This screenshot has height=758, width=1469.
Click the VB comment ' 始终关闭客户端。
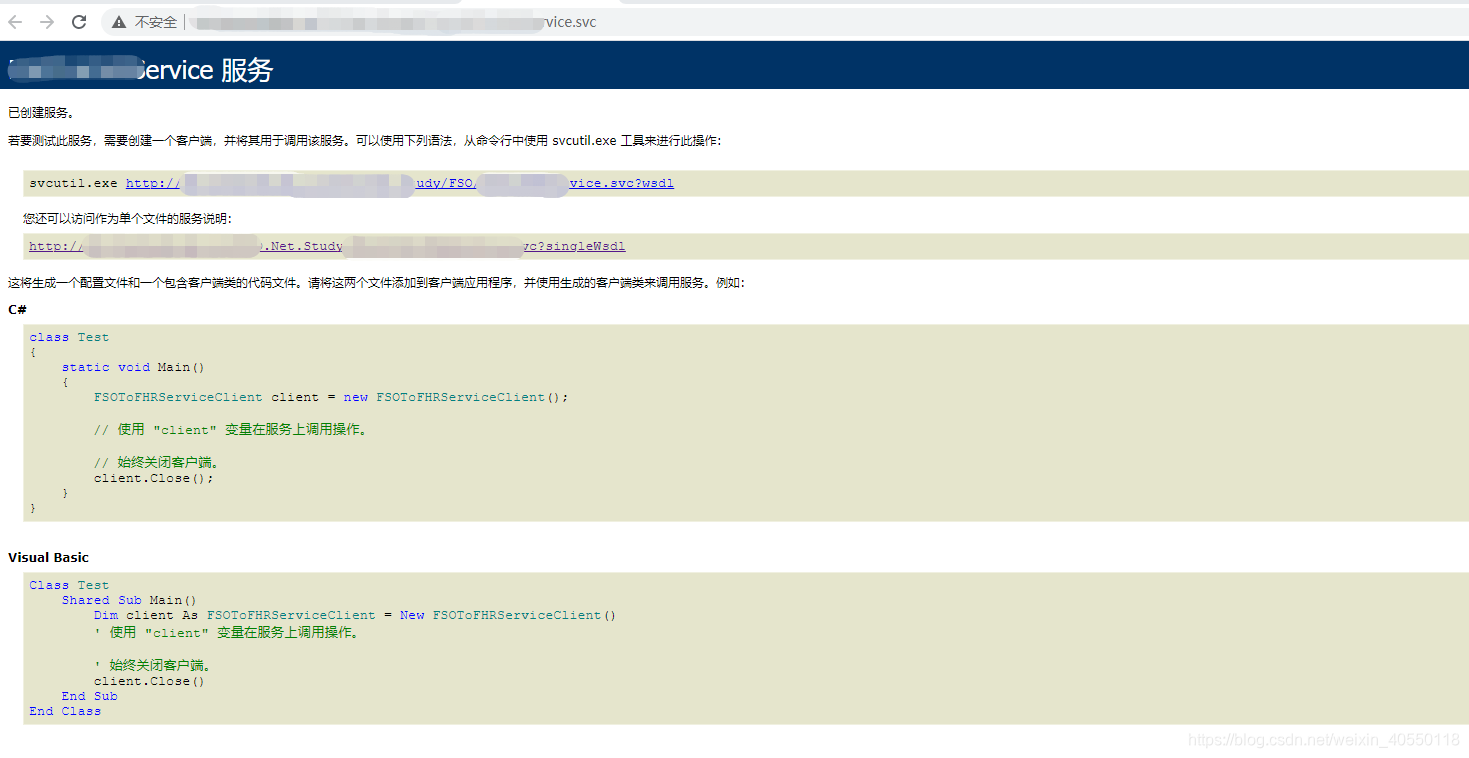click(152, 665)
